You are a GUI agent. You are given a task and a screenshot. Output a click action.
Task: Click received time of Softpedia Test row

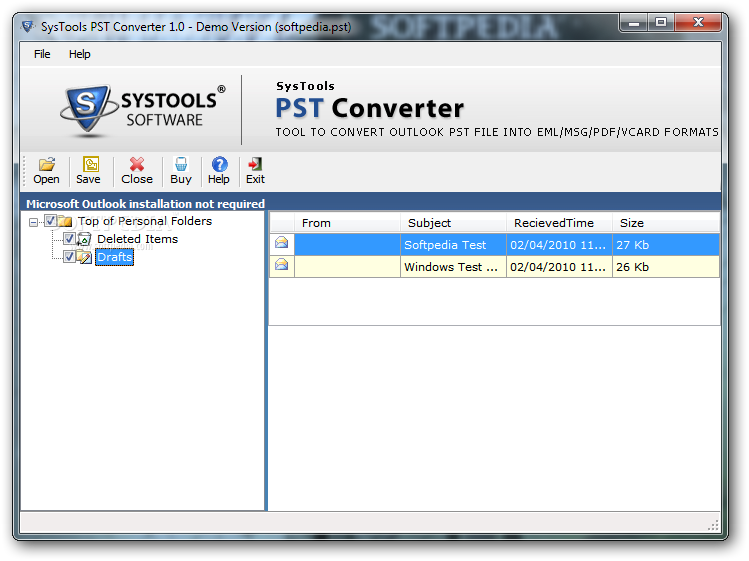(x=559, y=245)
